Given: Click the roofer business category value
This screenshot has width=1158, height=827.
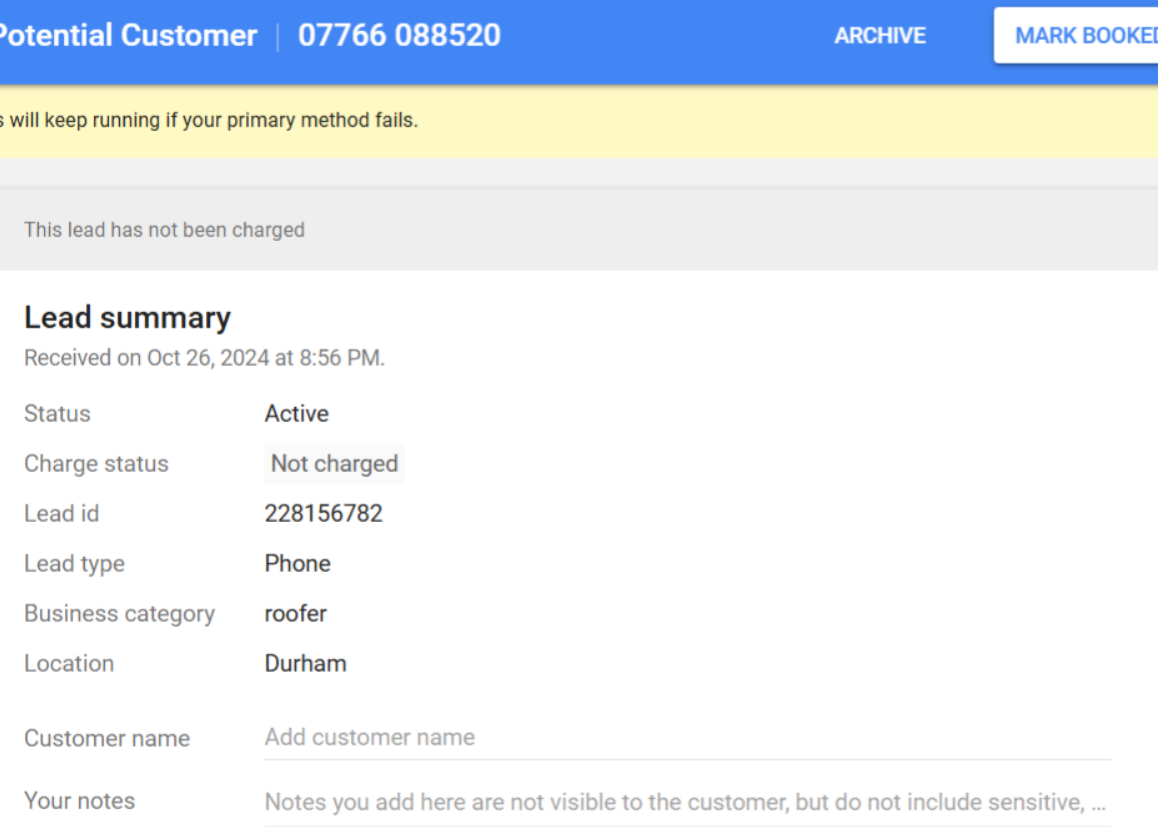Looking at the screenshot, I should [295, 614].
